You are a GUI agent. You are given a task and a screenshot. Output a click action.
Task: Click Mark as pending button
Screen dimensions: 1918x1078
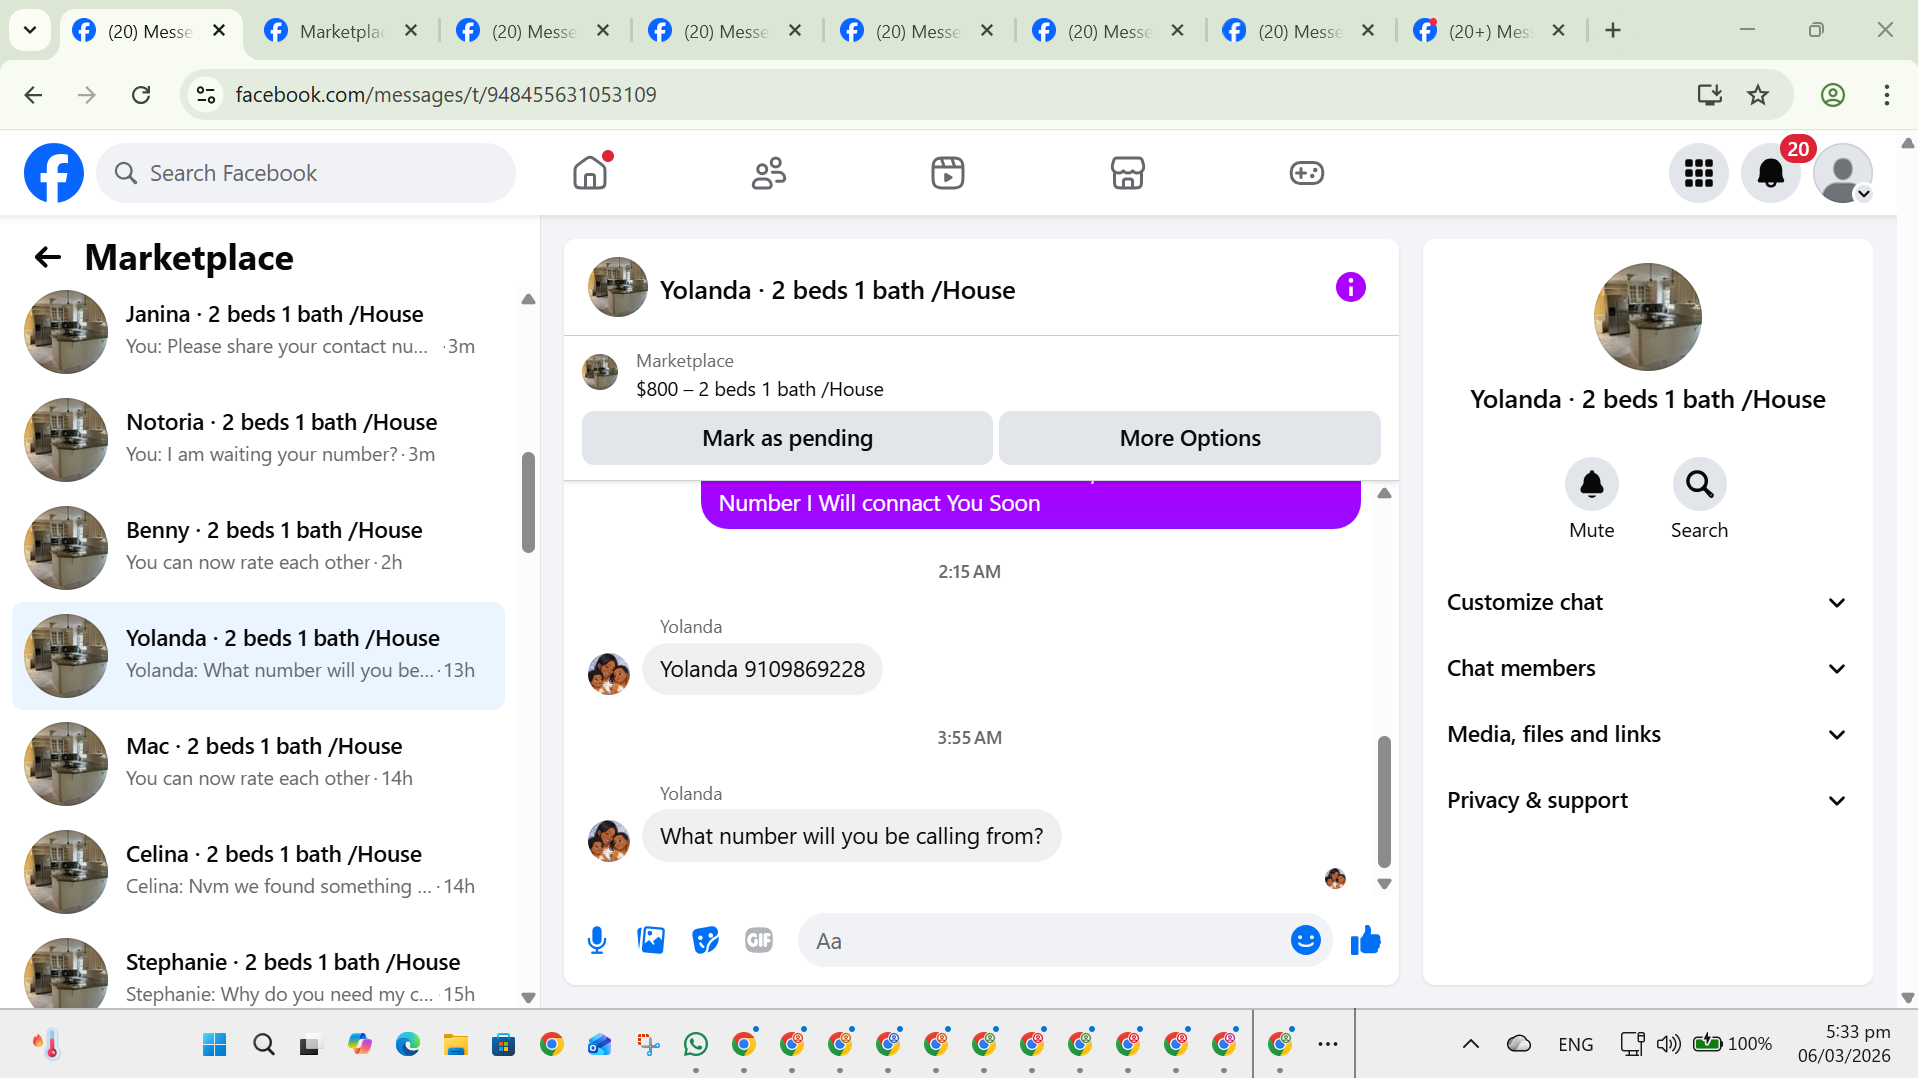click(x=787, y=438)
